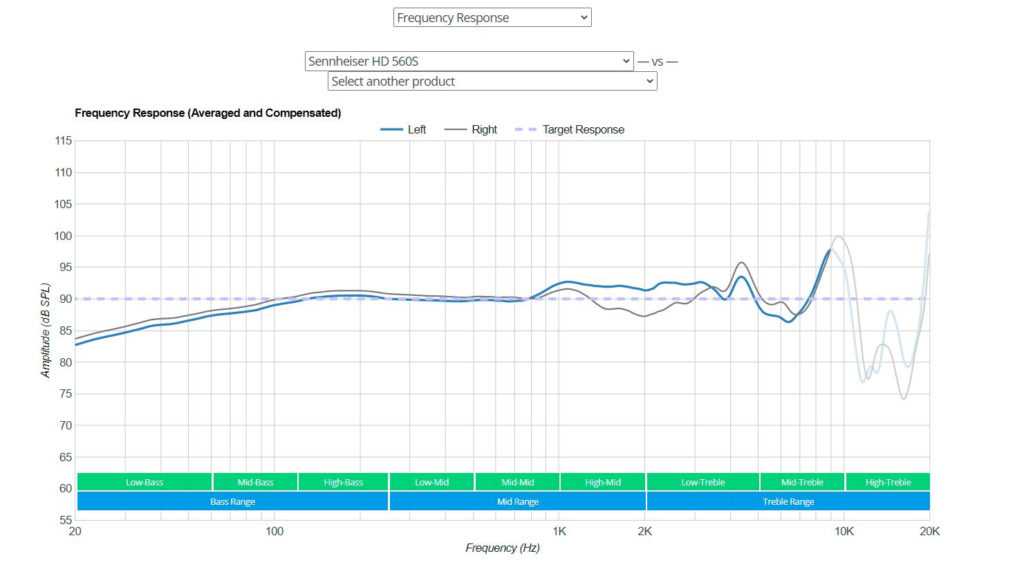
Task: Select the Mid-Bass band segment
Action: click(x=255, y=482)
